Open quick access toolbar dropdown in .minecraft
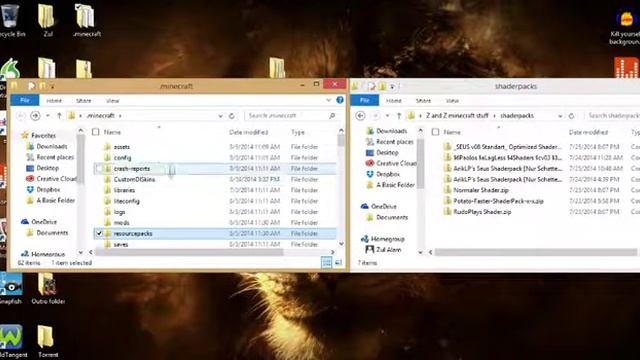Viewport: 640px width, 360px height. pyautogui.click(x=53, y=86)
